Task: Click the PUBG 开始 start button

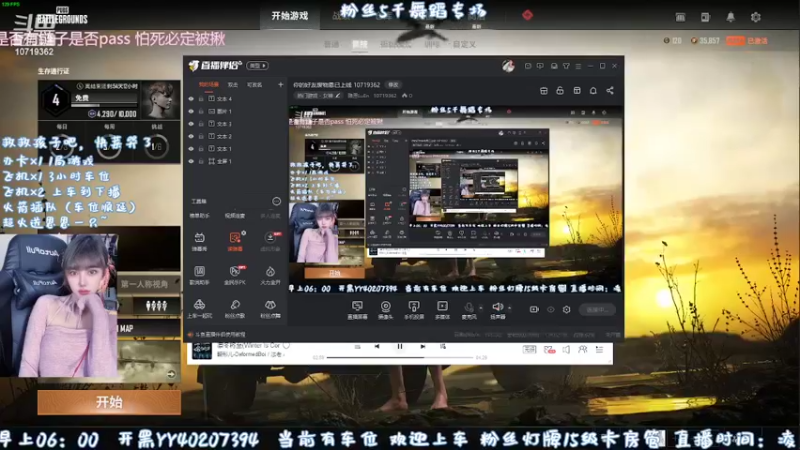Action: click(109, 403)
